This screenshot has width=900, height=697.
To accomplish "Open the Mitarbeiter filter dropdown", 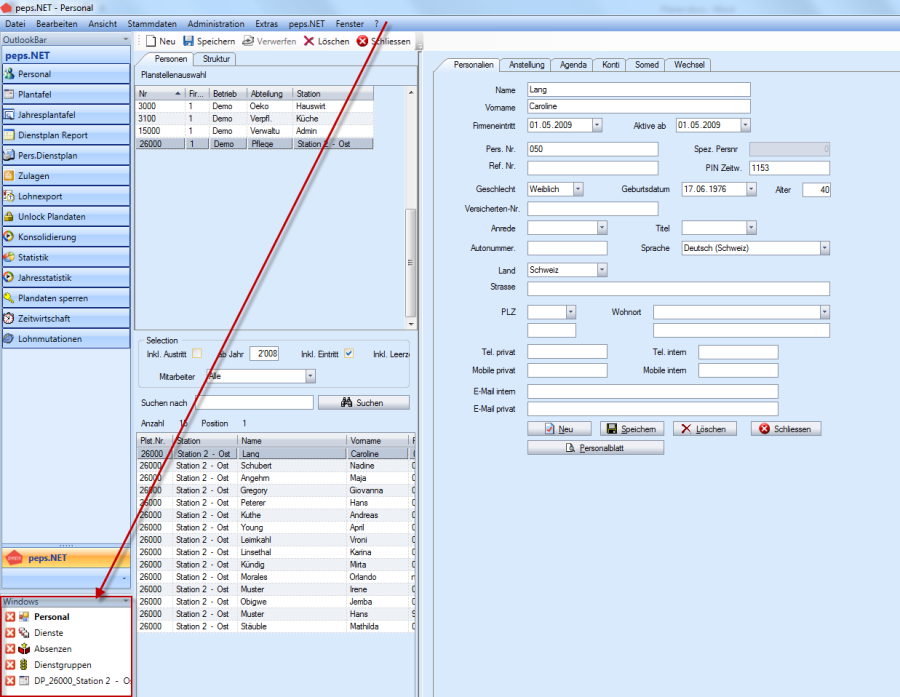I will pos(310,376).
